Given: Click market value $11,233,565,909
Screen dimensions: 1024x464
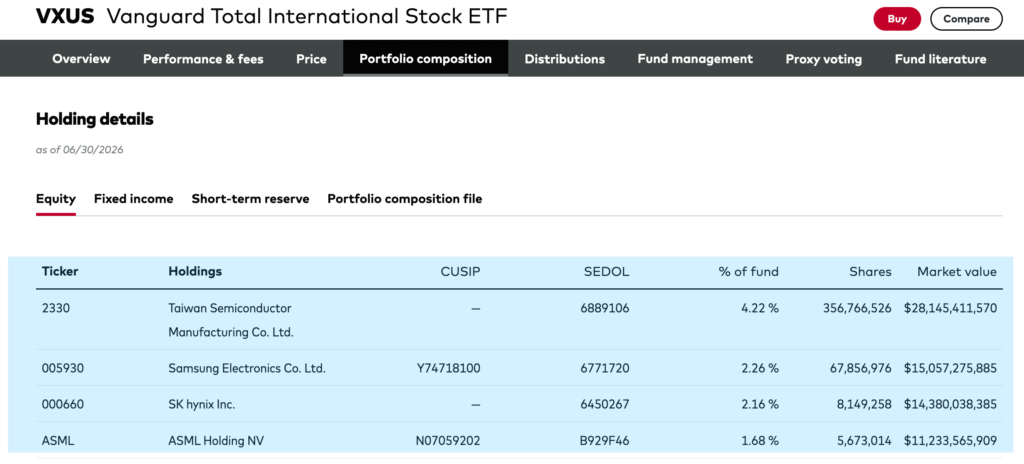Looking at the screenshot, I should [950, 441].
